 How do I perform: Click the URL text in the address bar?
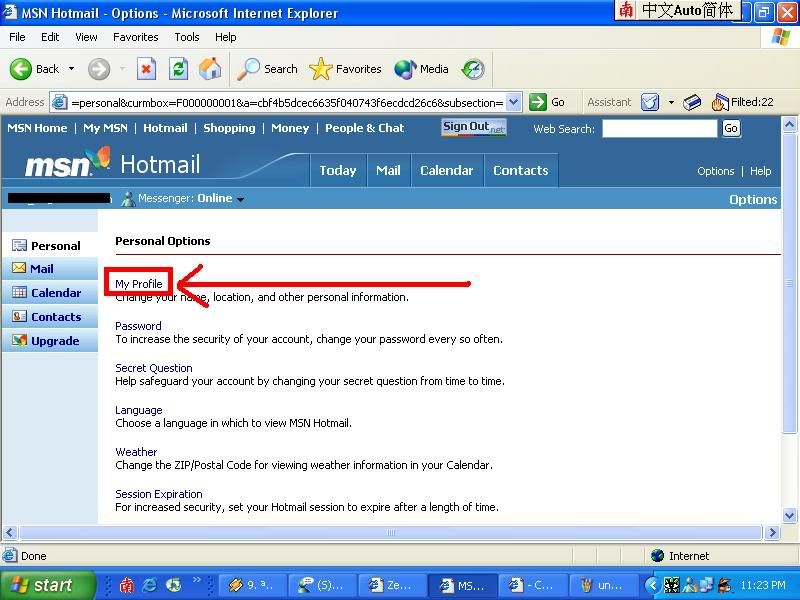coord(287,103)
